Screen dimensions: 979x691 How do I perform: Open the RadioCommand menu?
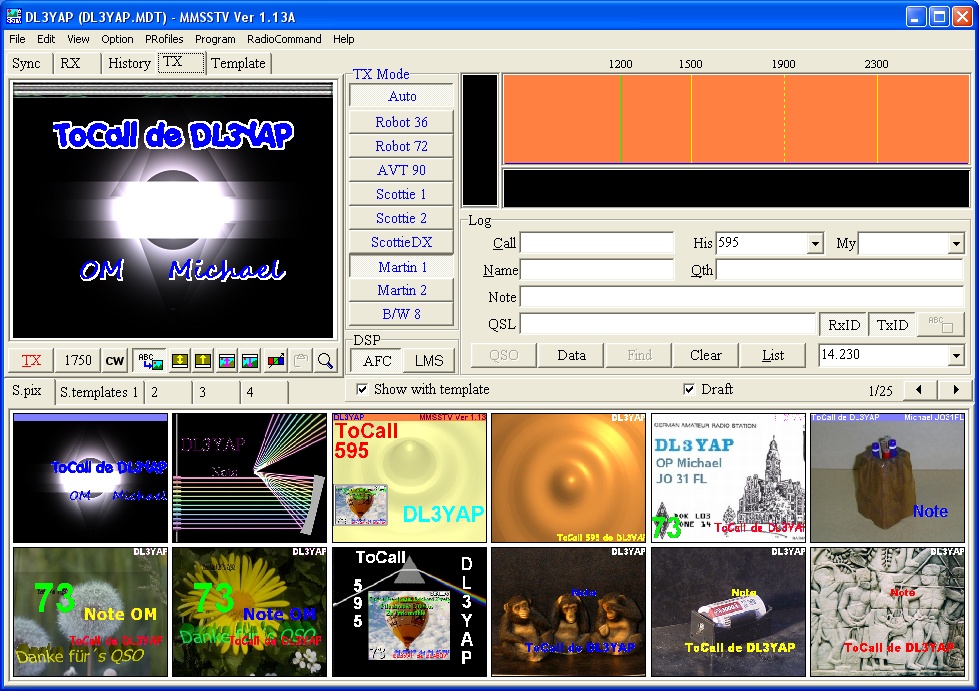click(x=284, y=39)
